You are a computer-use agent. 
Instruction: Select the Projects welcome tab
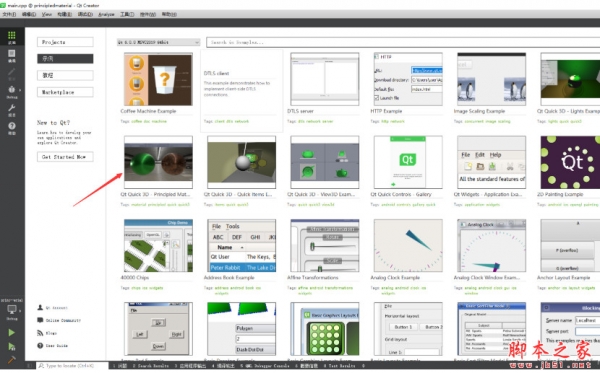[65, 42]
